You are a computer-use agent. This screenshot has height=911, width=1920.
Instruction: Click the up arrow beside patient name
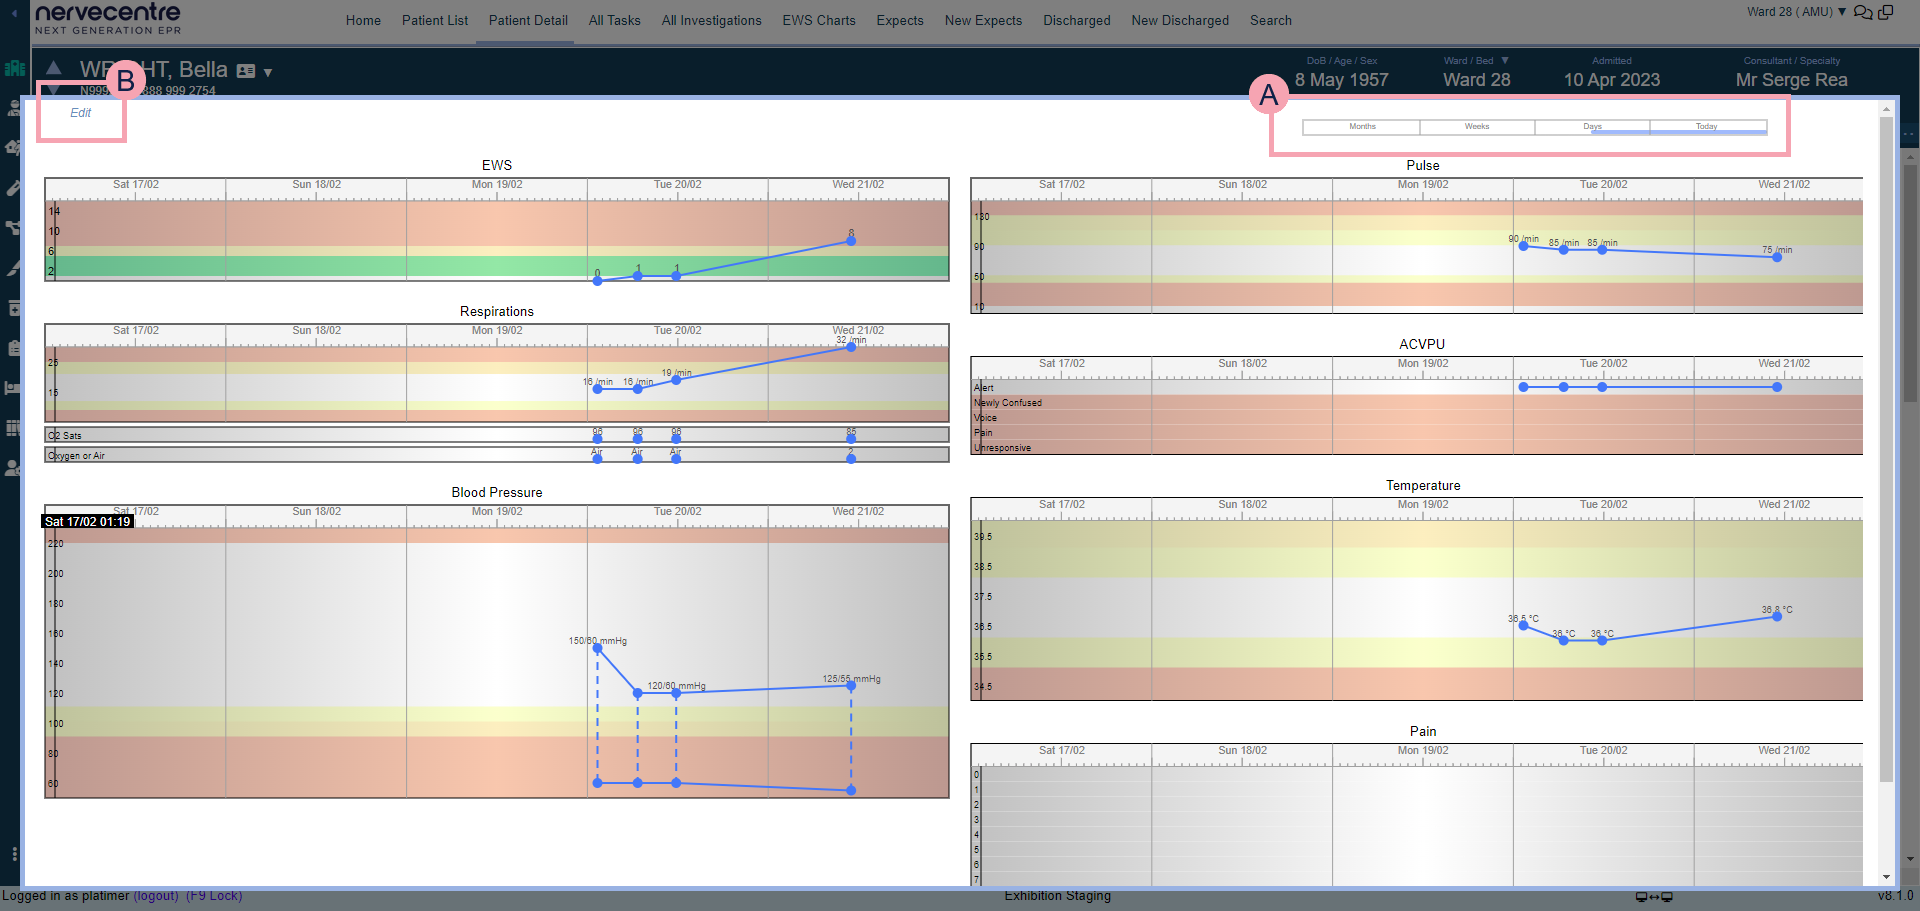pyautogui.click(x=54, y=68)
